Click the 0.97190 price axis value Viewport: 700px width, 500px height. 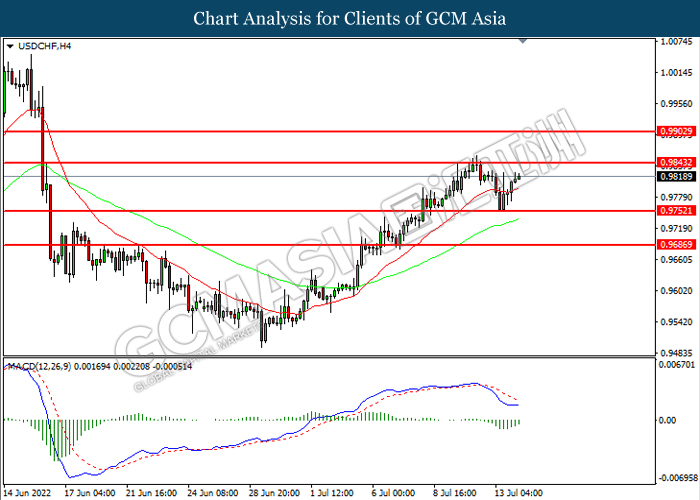pos(677,229)
